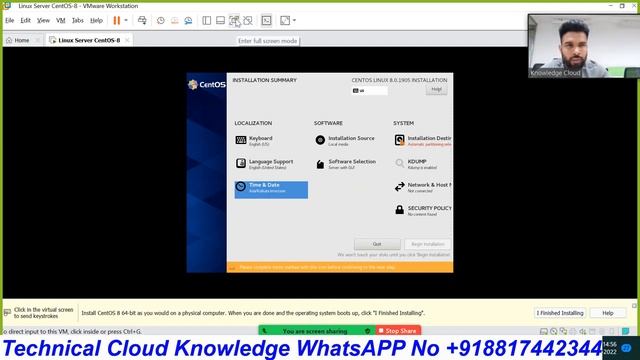Expand the stretch guest dropdown arrow
Viewport: 640px width, 360px height.
[x=294, y=20]
